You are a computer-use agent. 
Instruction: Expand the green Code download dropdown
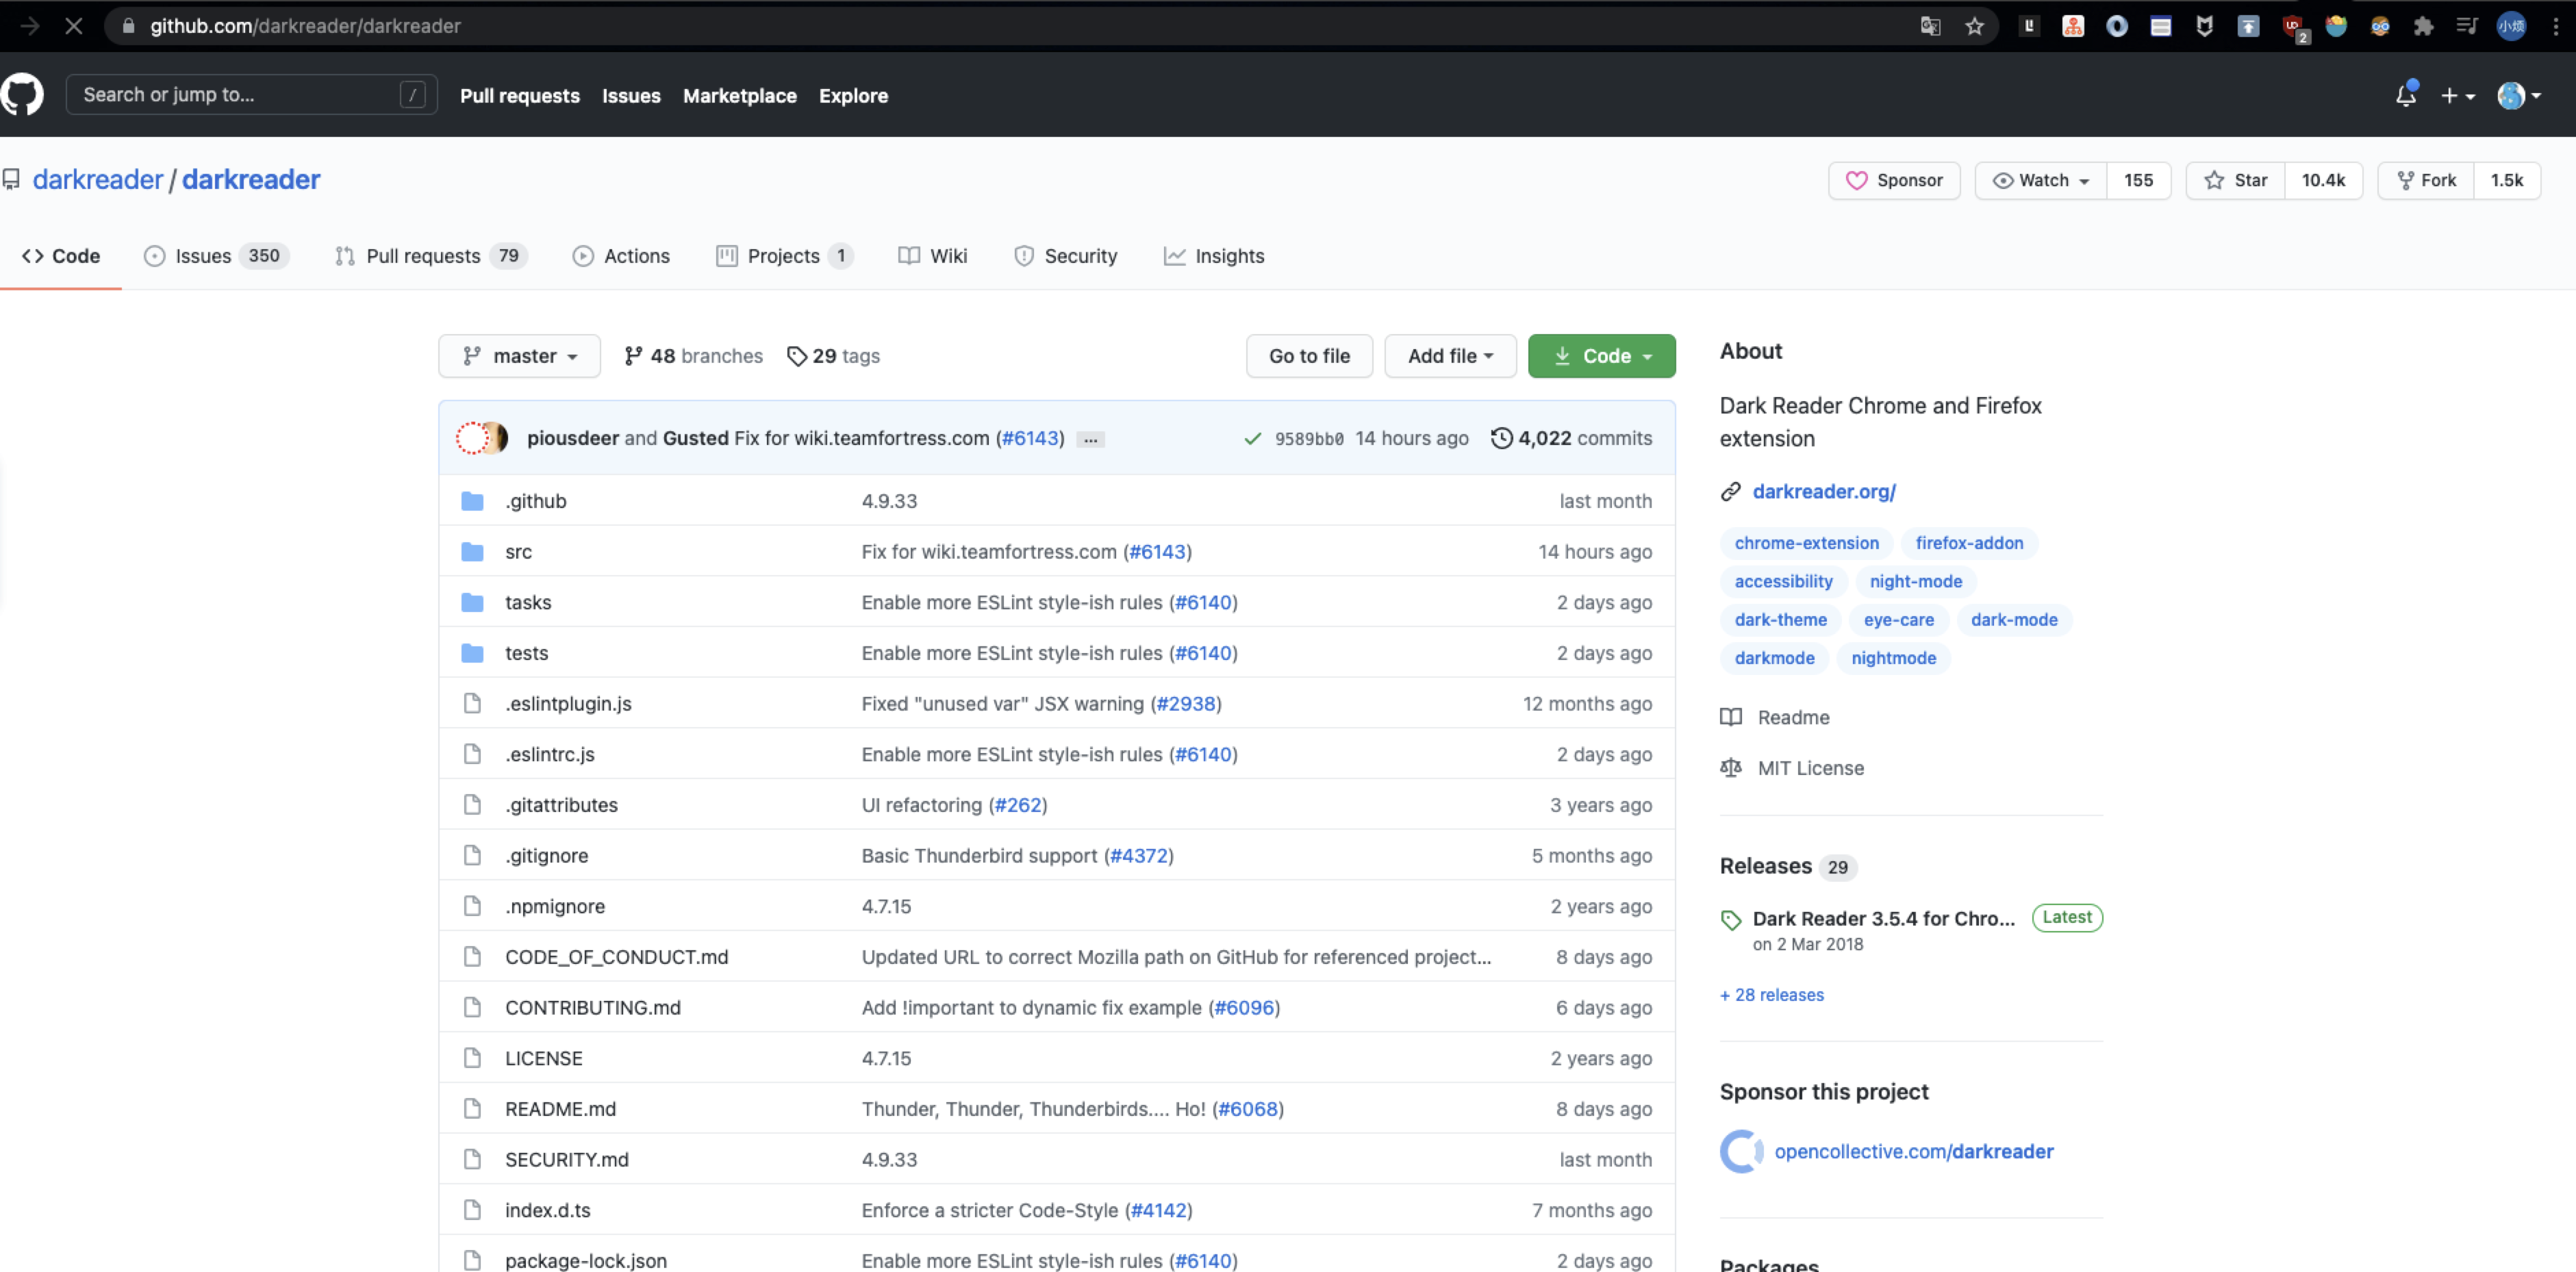[1601, 356]
